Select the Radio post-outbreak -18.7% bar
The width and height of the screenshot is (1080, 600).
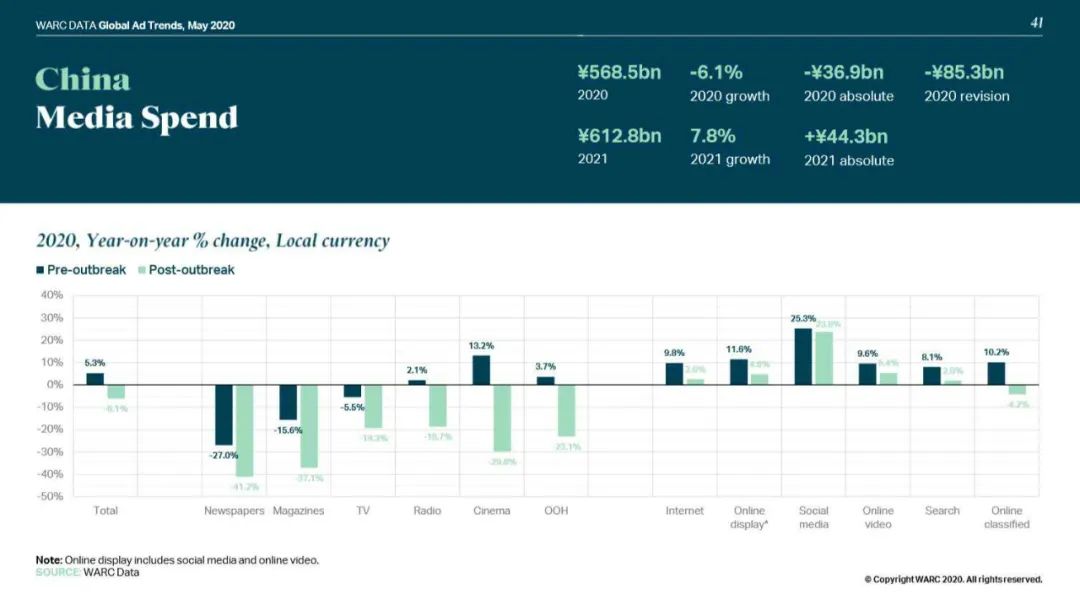[x=437, y=405]
